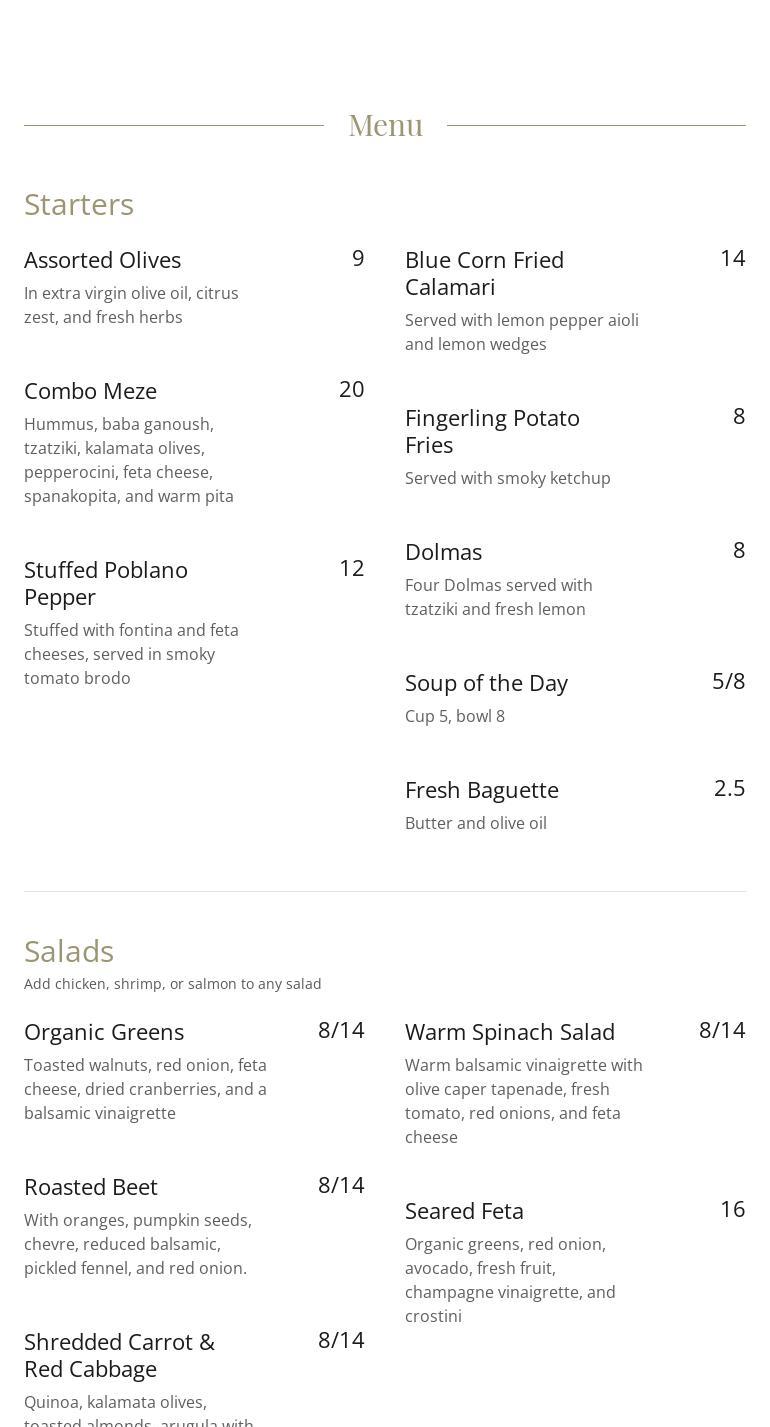
Task: Select the Warm Spinach Salad title
Action: (x=509, y=1032)
